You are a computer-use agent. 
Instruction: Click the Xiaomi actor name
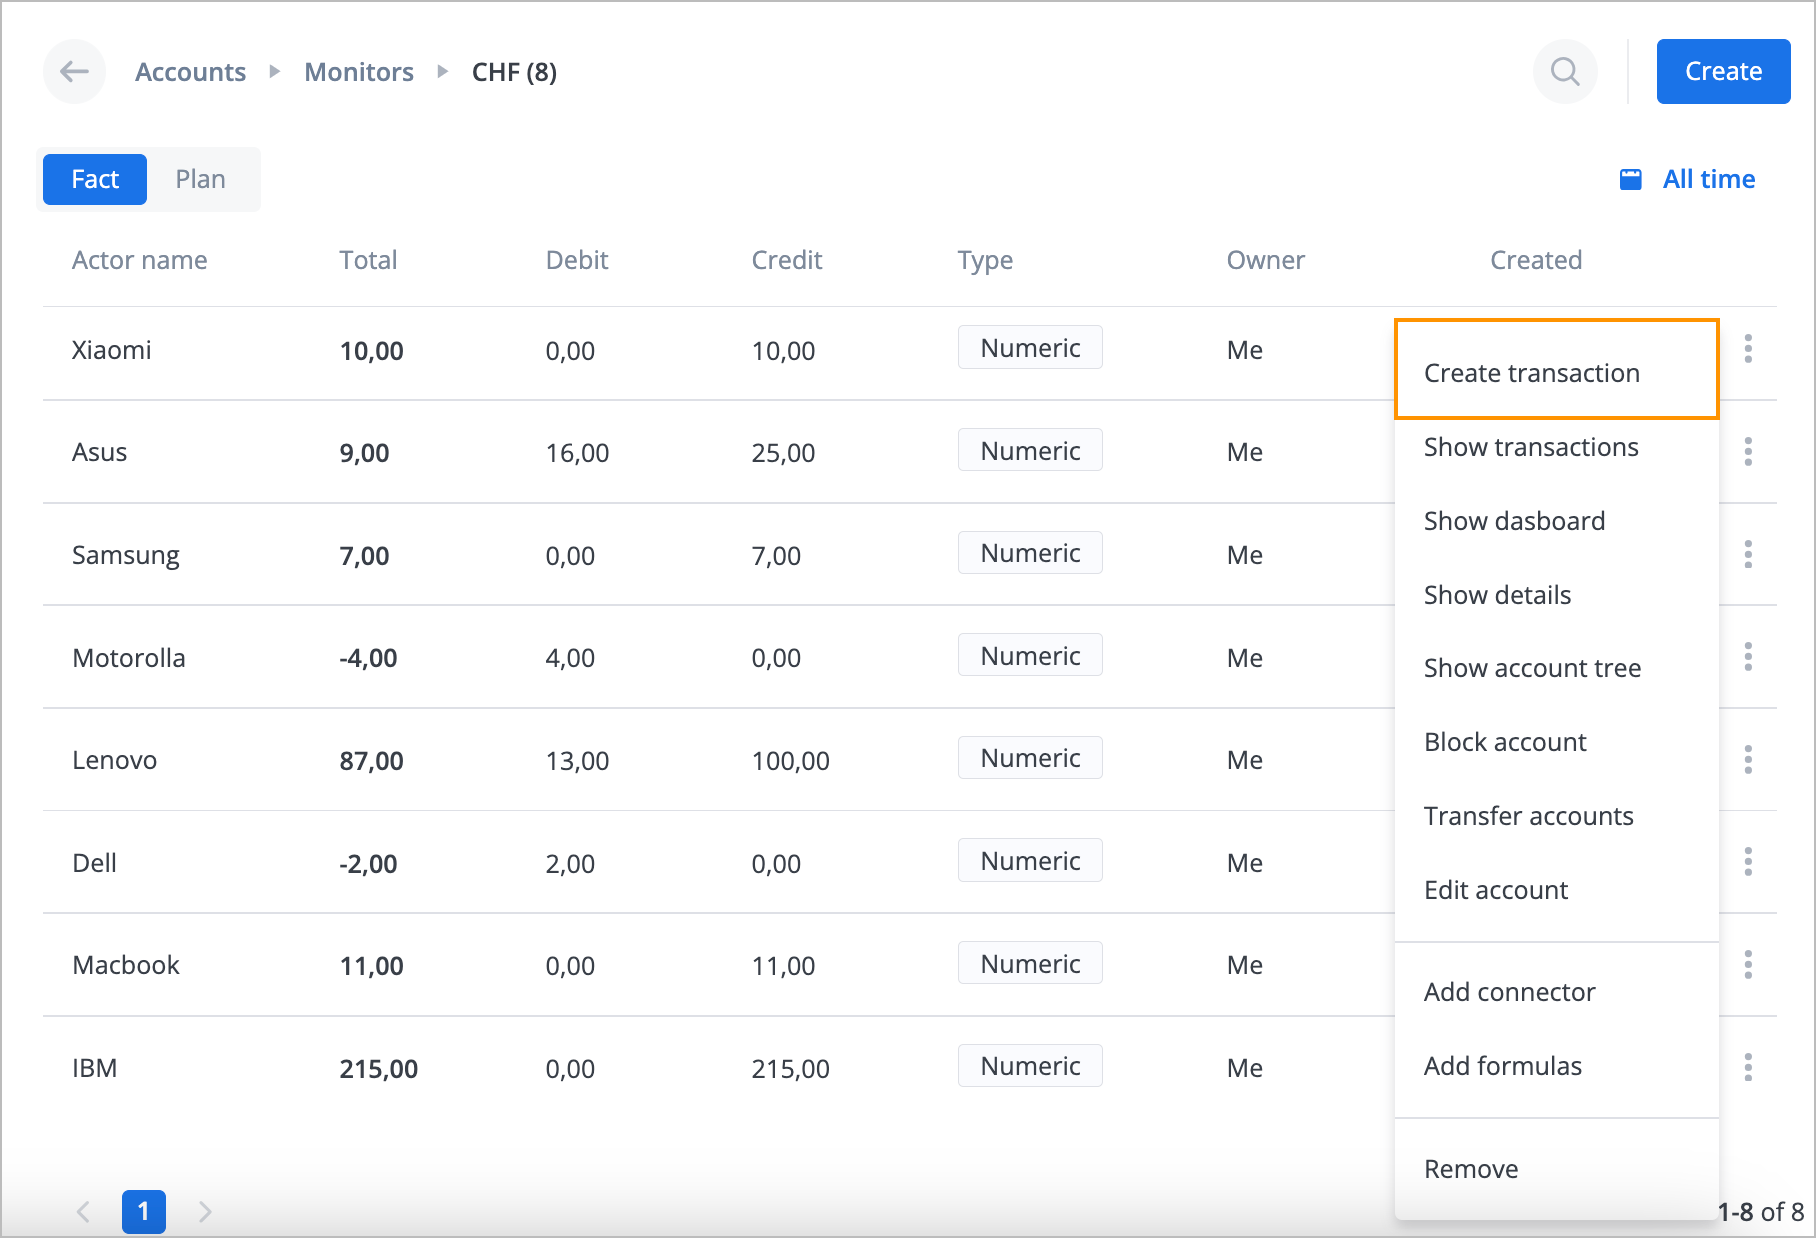112,350
